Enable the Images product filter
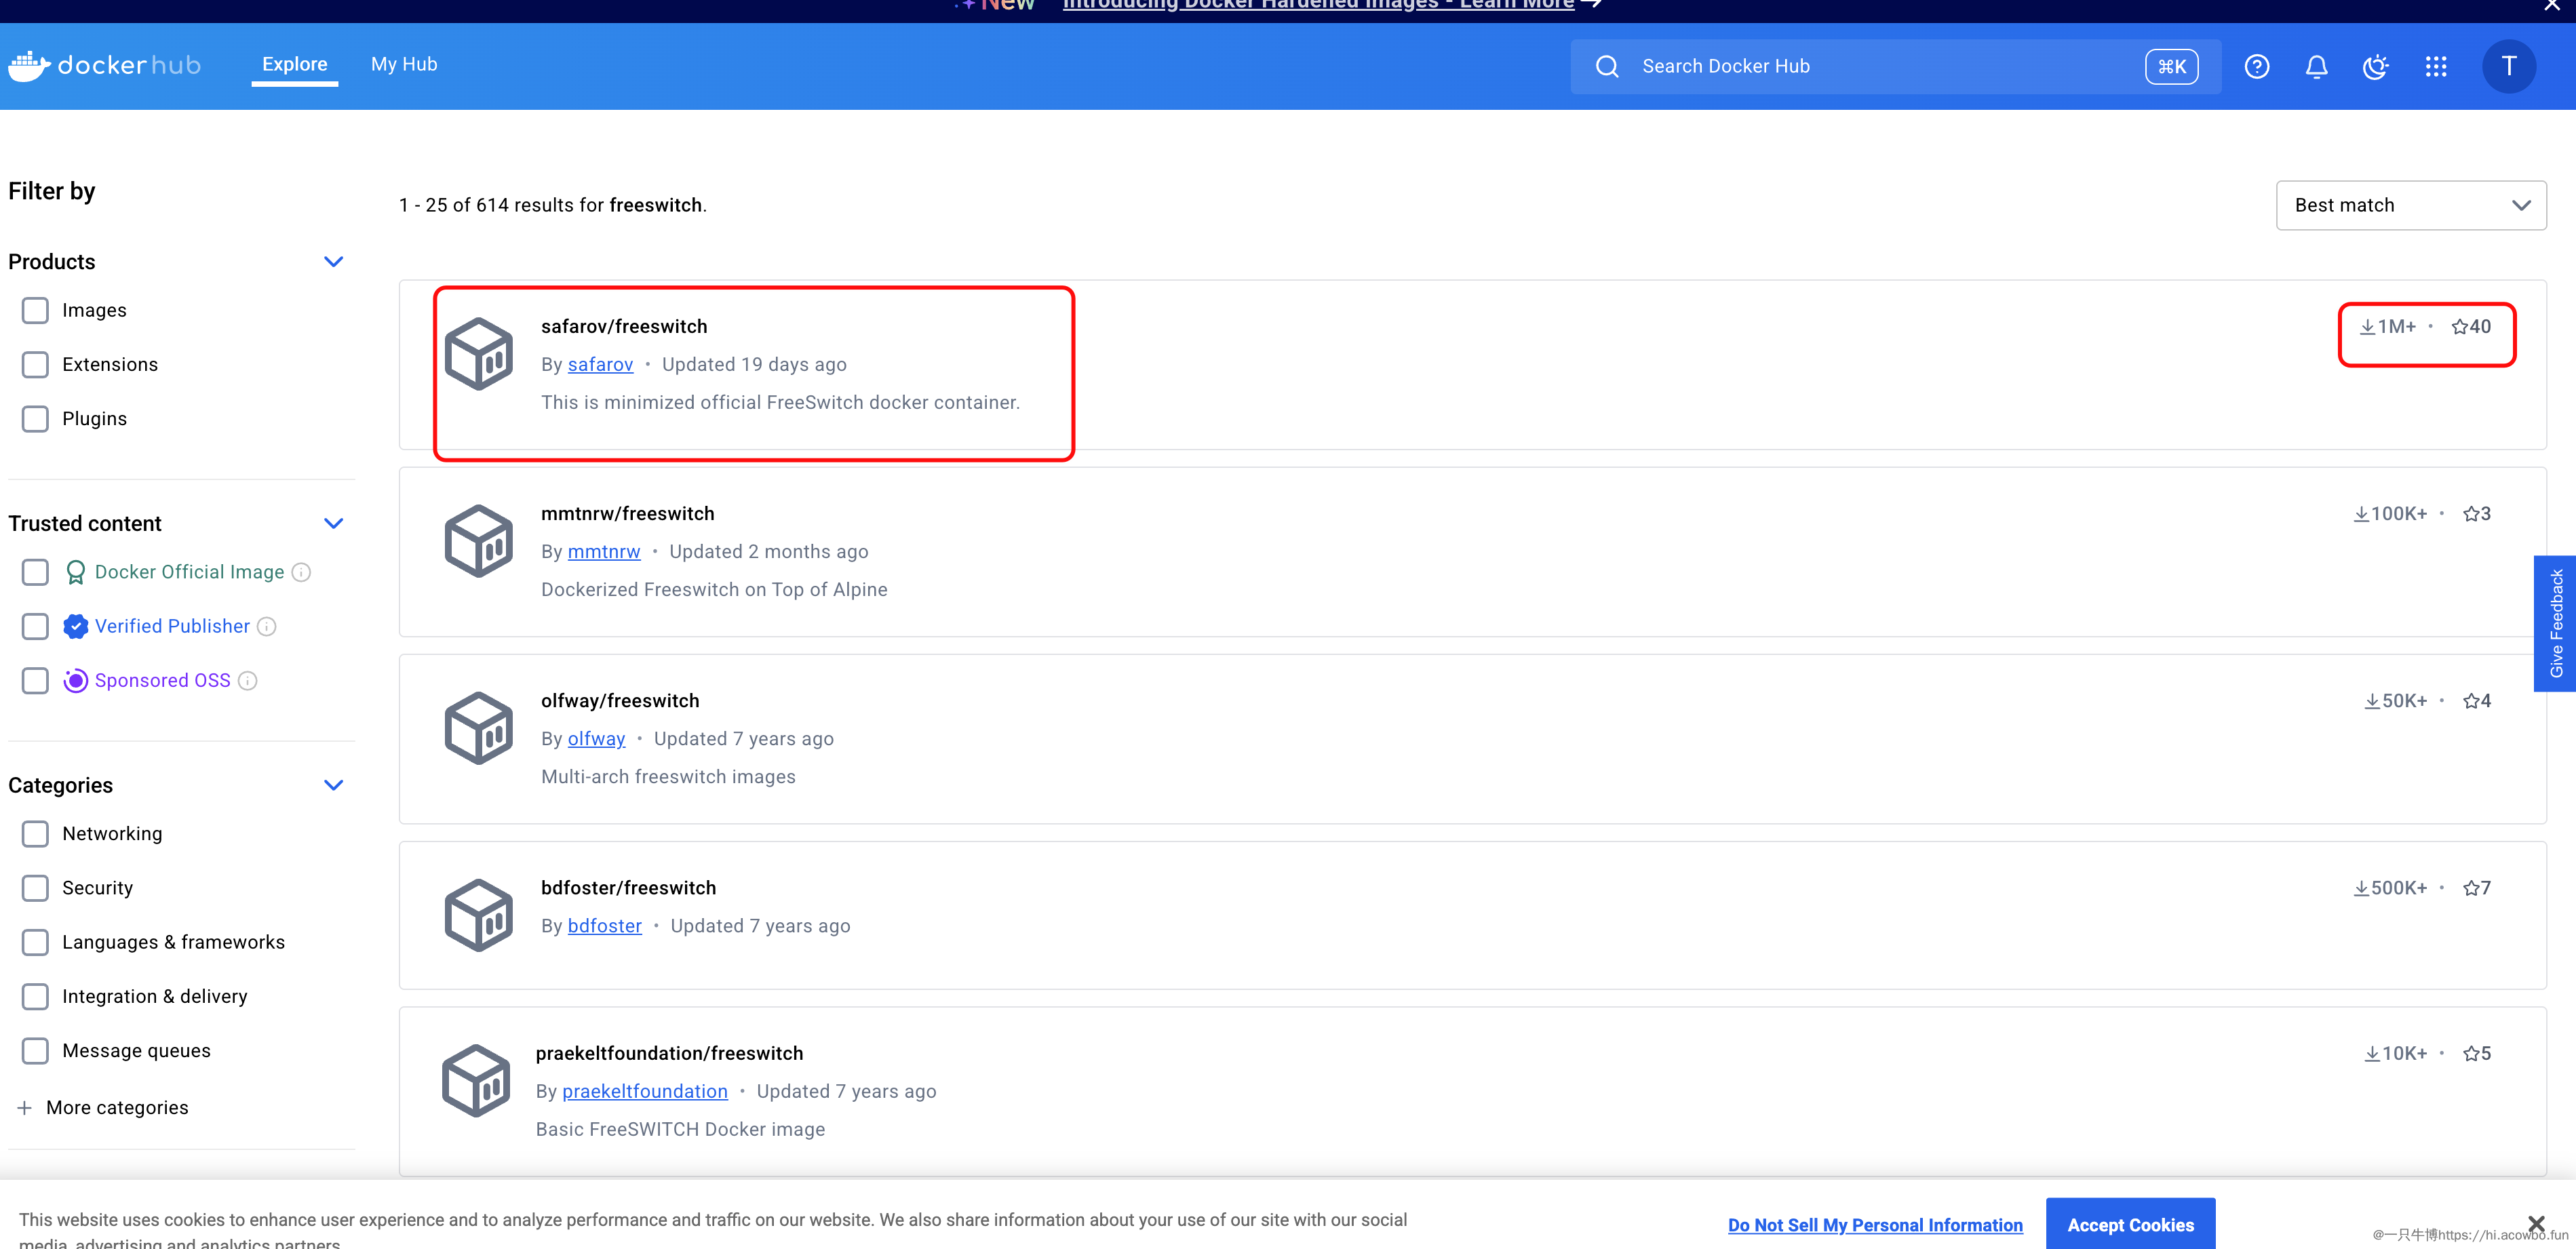 [x=35, y=310]
